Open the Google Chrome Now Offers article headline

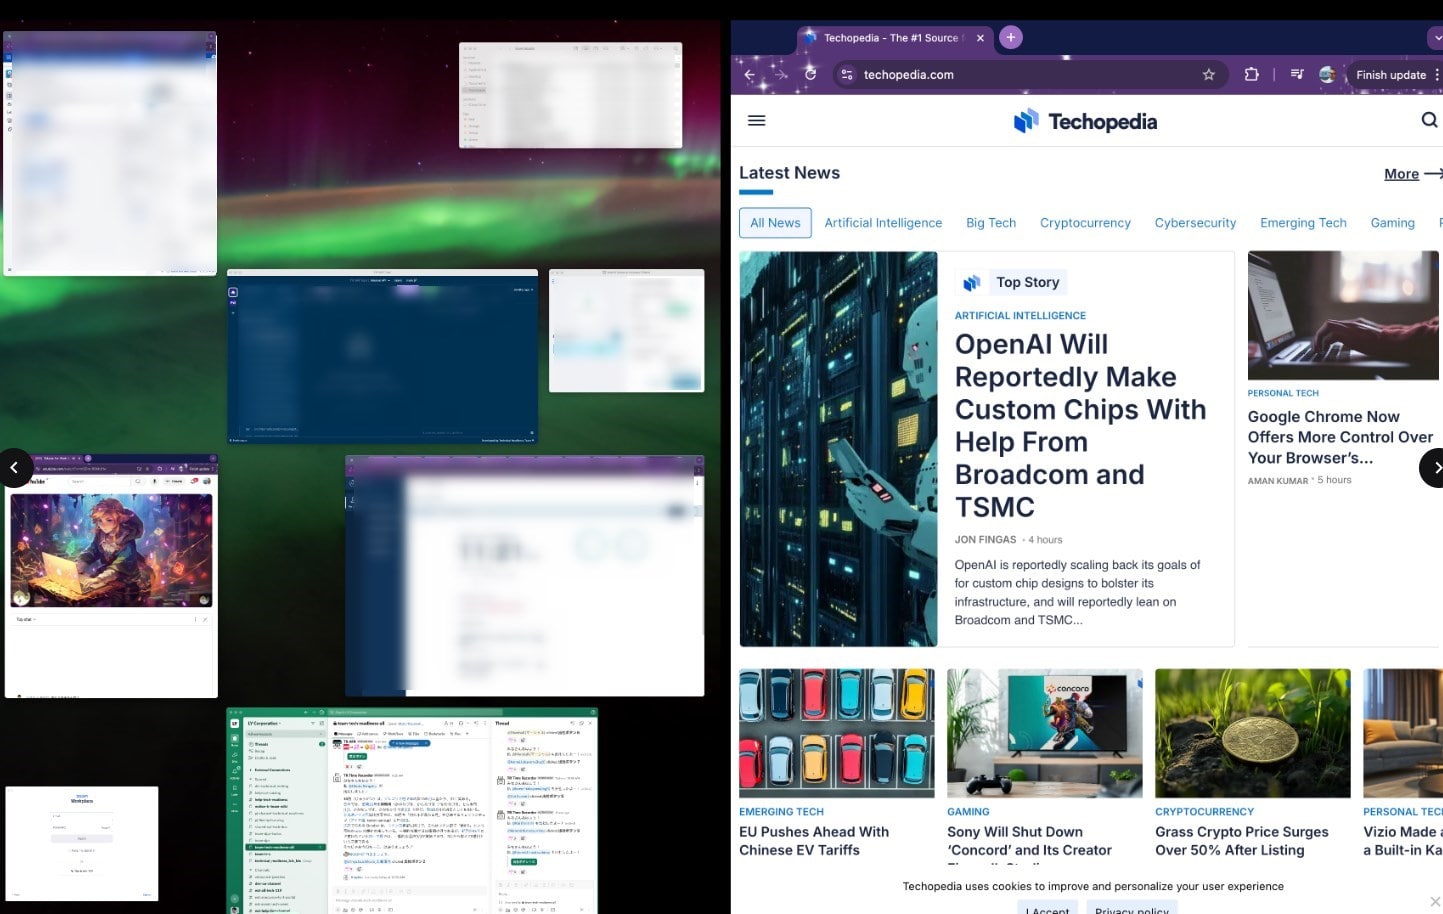[x=1340, y=437]
